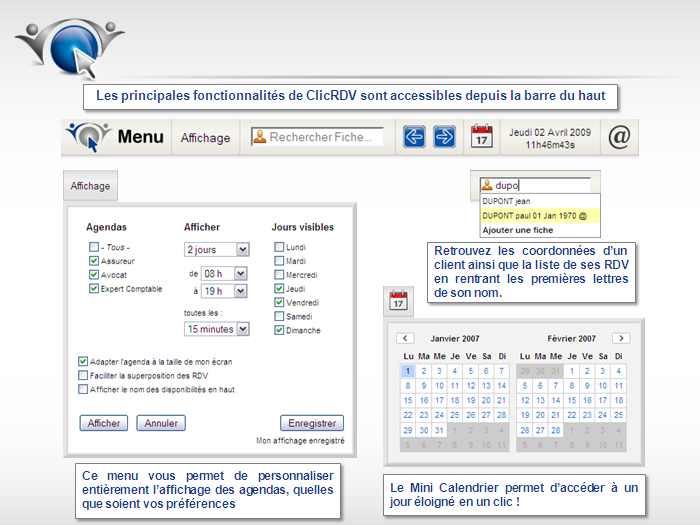Open the 2 jours display dropdown
This screenshot has width=700, height=525.
(217, 250)
